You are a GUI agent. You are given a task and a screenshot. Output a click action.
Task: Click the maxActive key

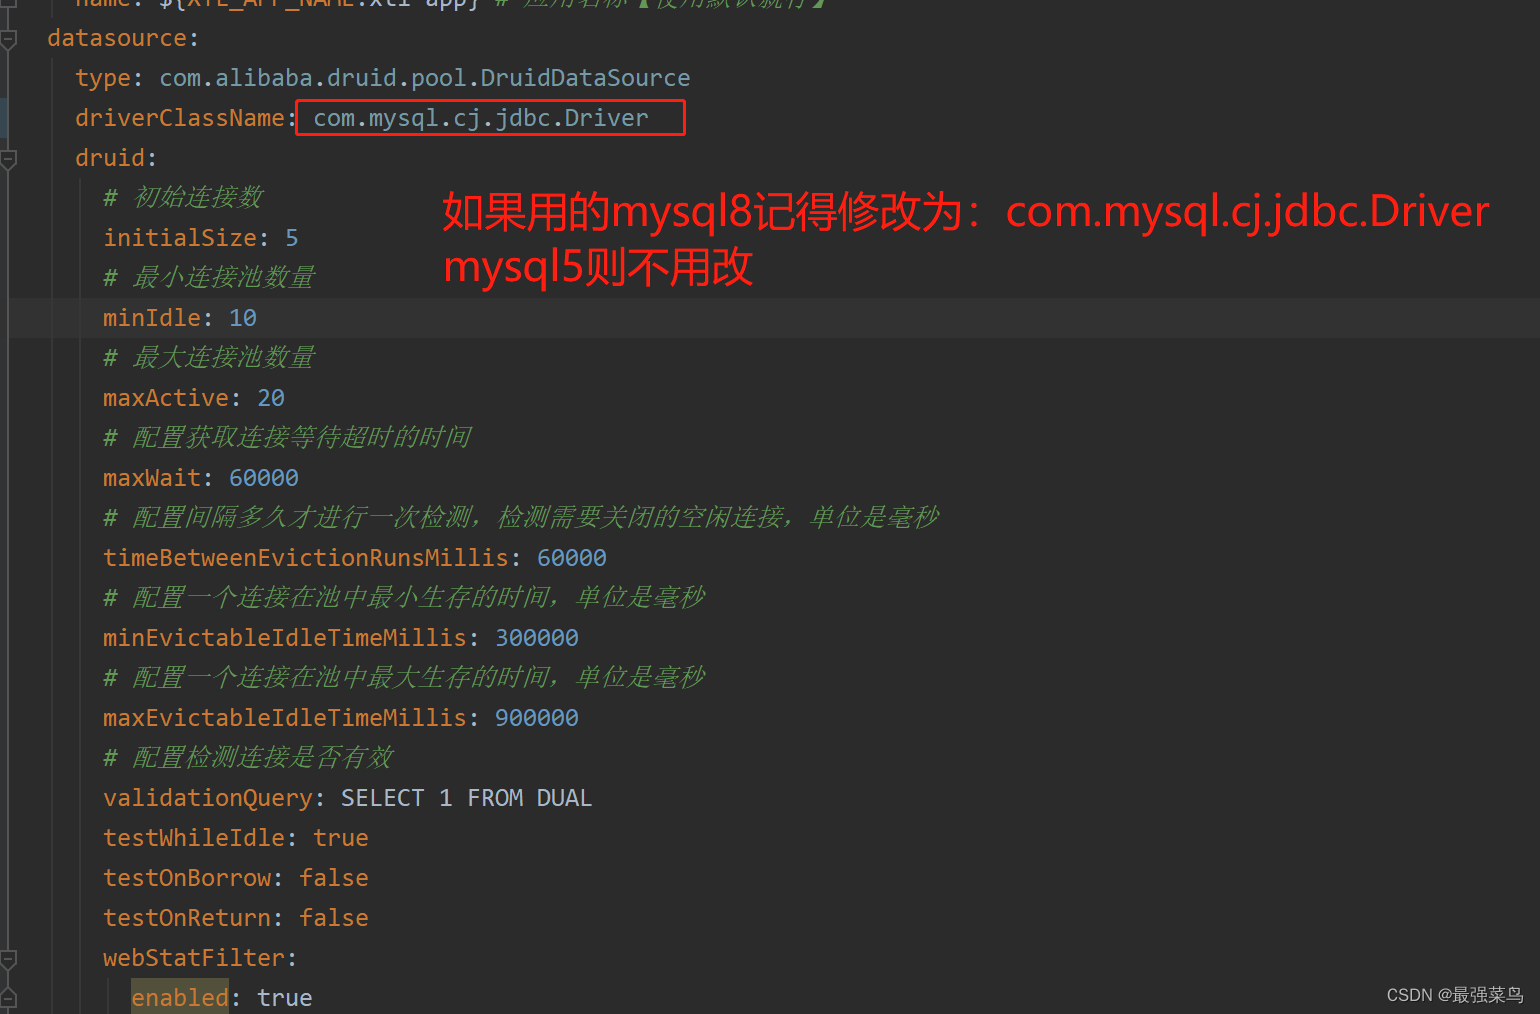pyautogui.click(x=166, y=398)
